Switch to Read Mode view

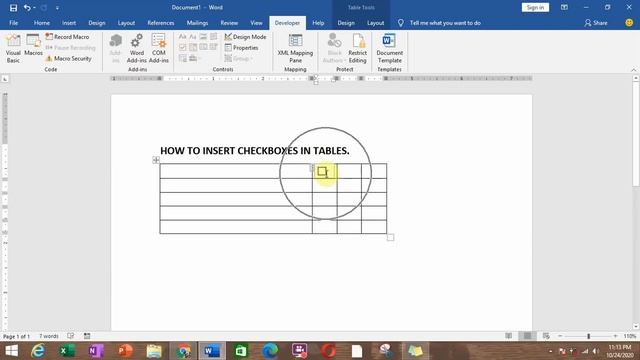click(x=509, y=336)
